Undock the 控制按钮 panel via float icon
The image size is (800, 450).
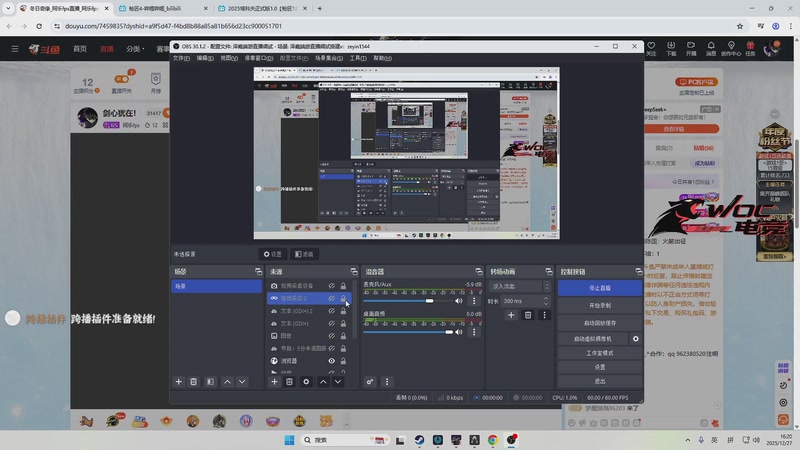pos(639,271)
